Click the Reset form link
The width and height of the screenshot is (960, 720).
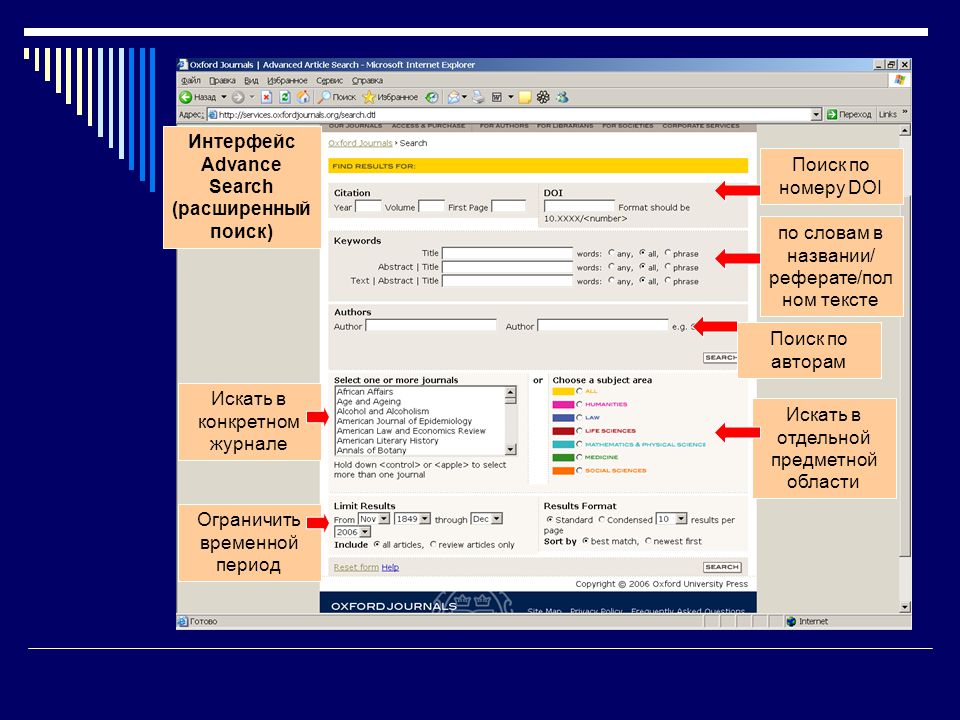click(356, 568)
